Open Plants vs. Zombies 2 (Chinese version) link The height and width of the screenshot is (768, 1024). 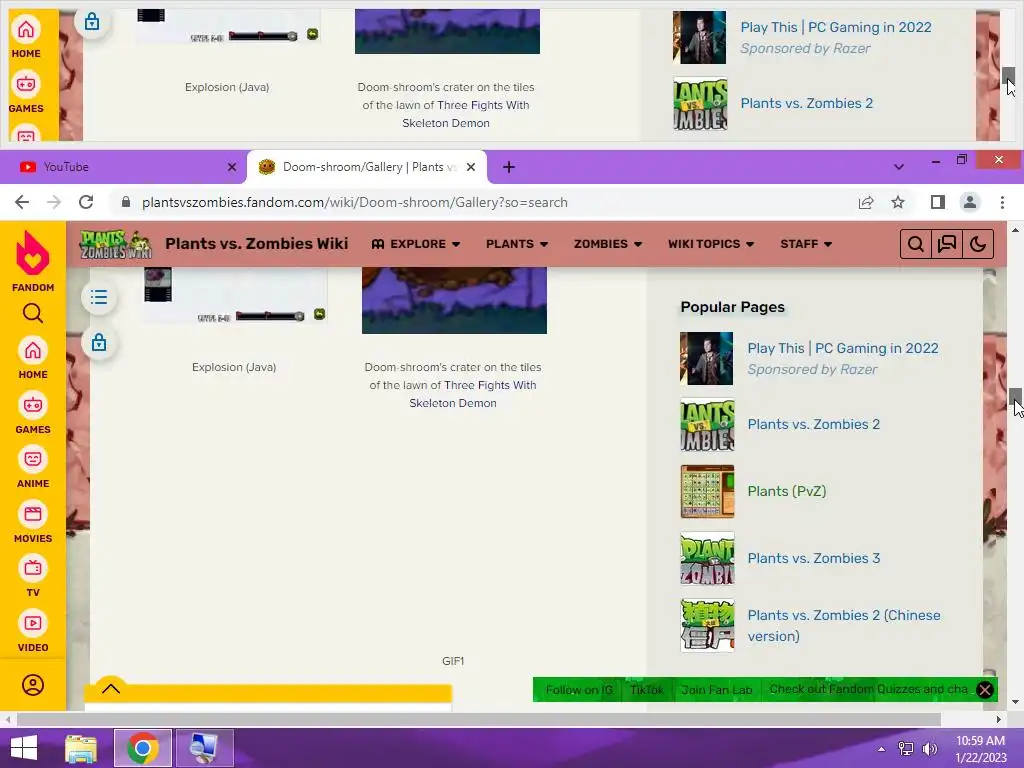tap(844, 626)
